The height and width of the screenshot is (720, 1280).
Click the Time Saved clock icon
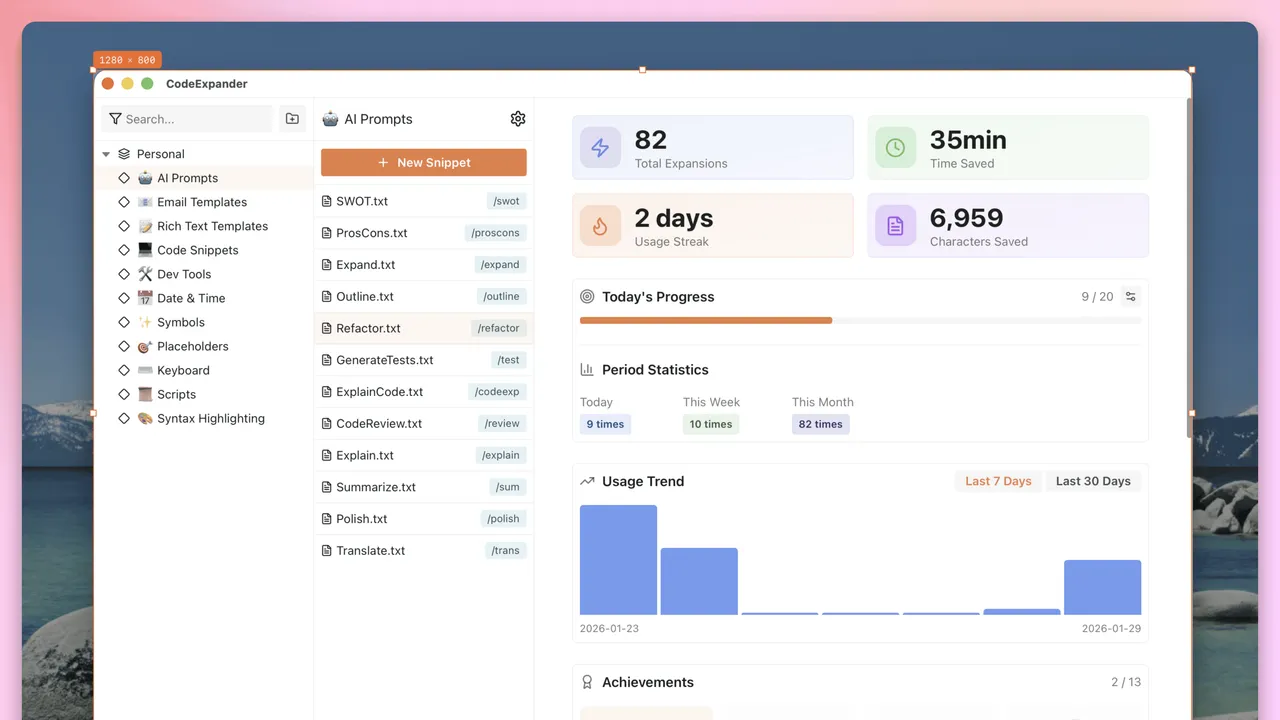[x=895, y=148]
